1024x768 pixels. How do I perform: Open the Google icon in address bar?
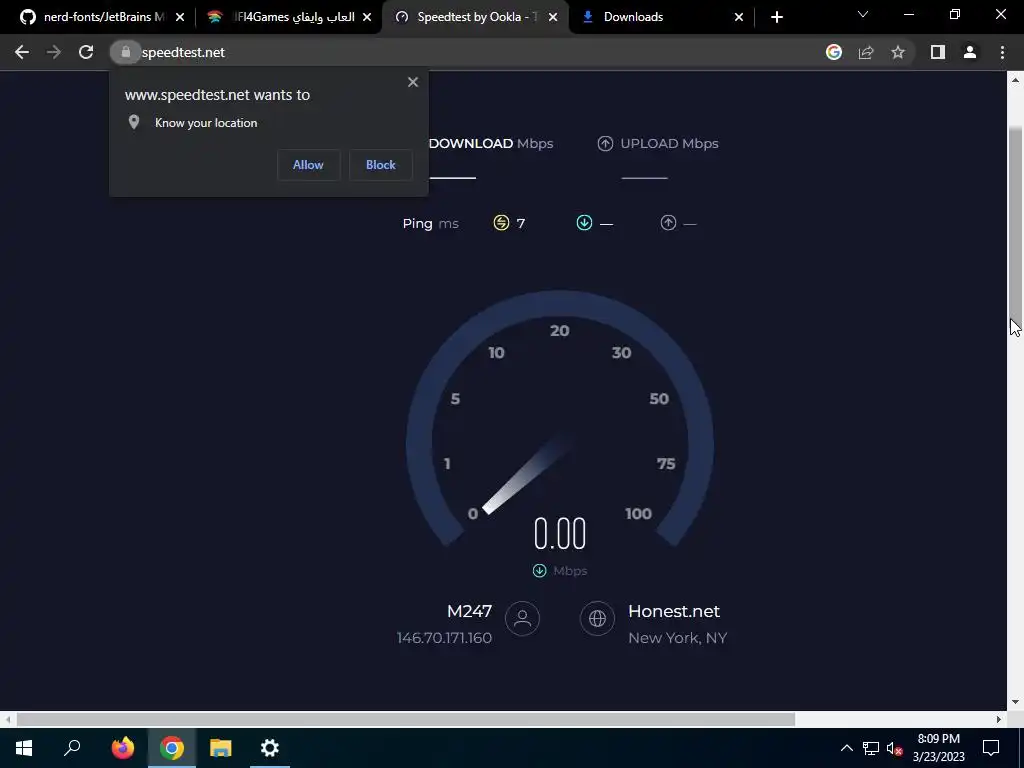[834, 52]
